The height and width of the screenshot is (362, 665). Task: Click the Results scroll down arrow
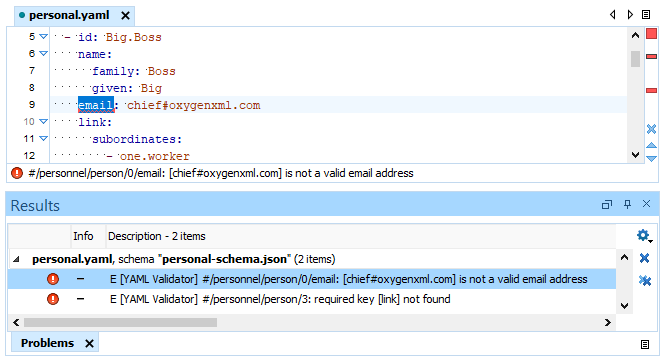tap(624, 306)
